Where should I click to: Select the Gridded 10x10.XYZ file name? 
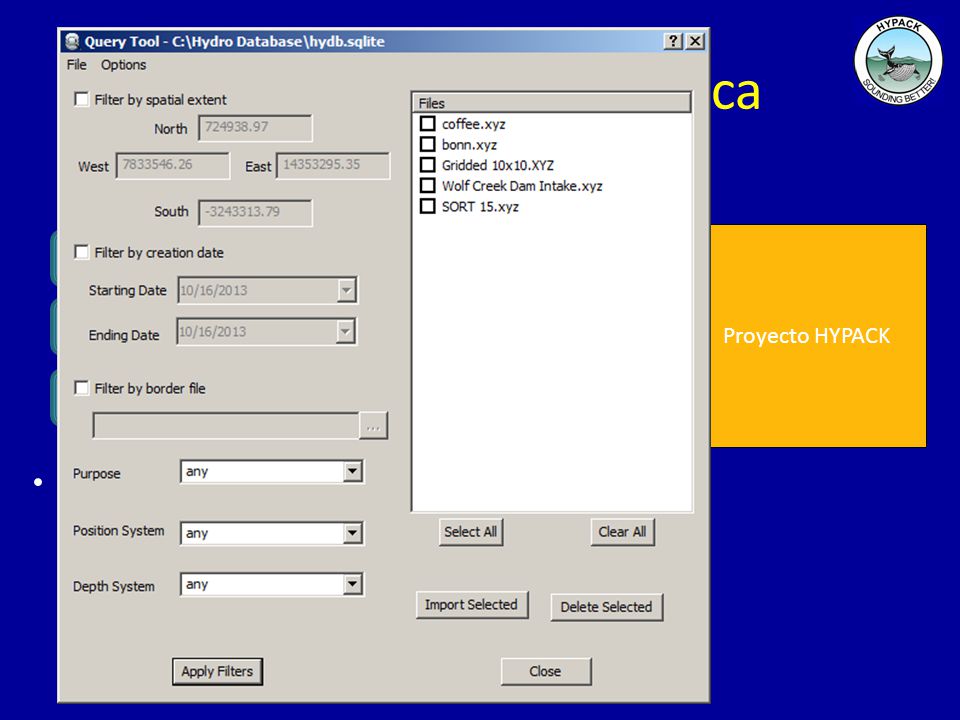498,165
